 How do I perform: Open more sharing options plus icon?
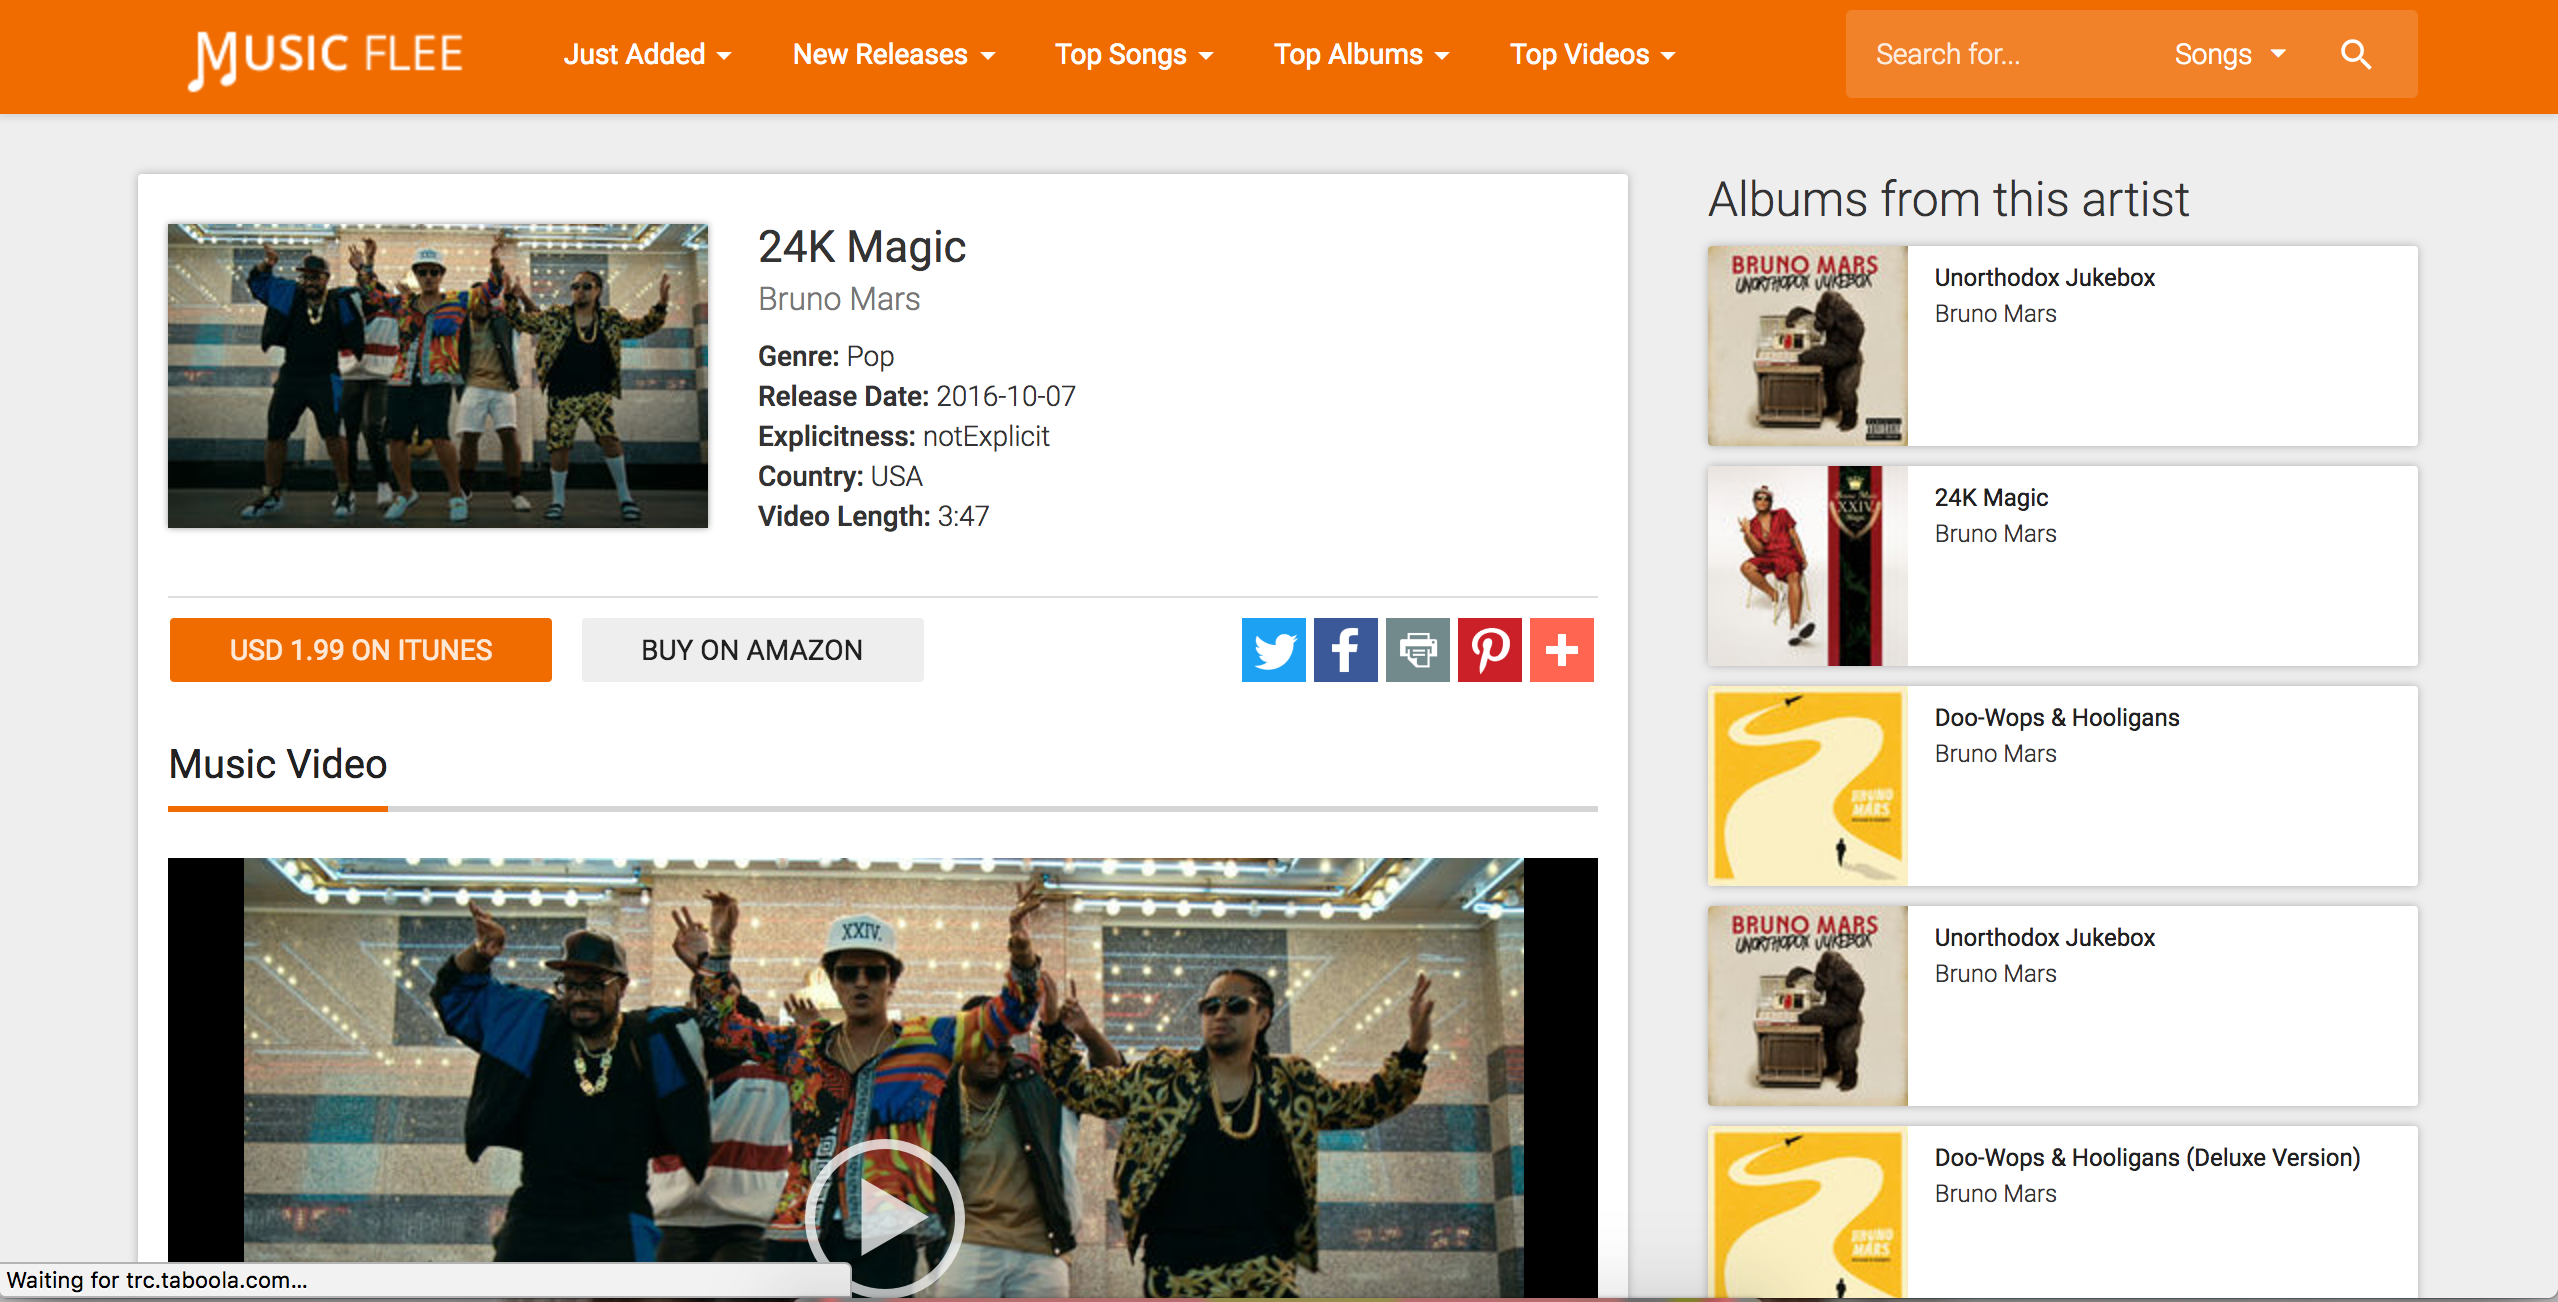[1561, 650]
